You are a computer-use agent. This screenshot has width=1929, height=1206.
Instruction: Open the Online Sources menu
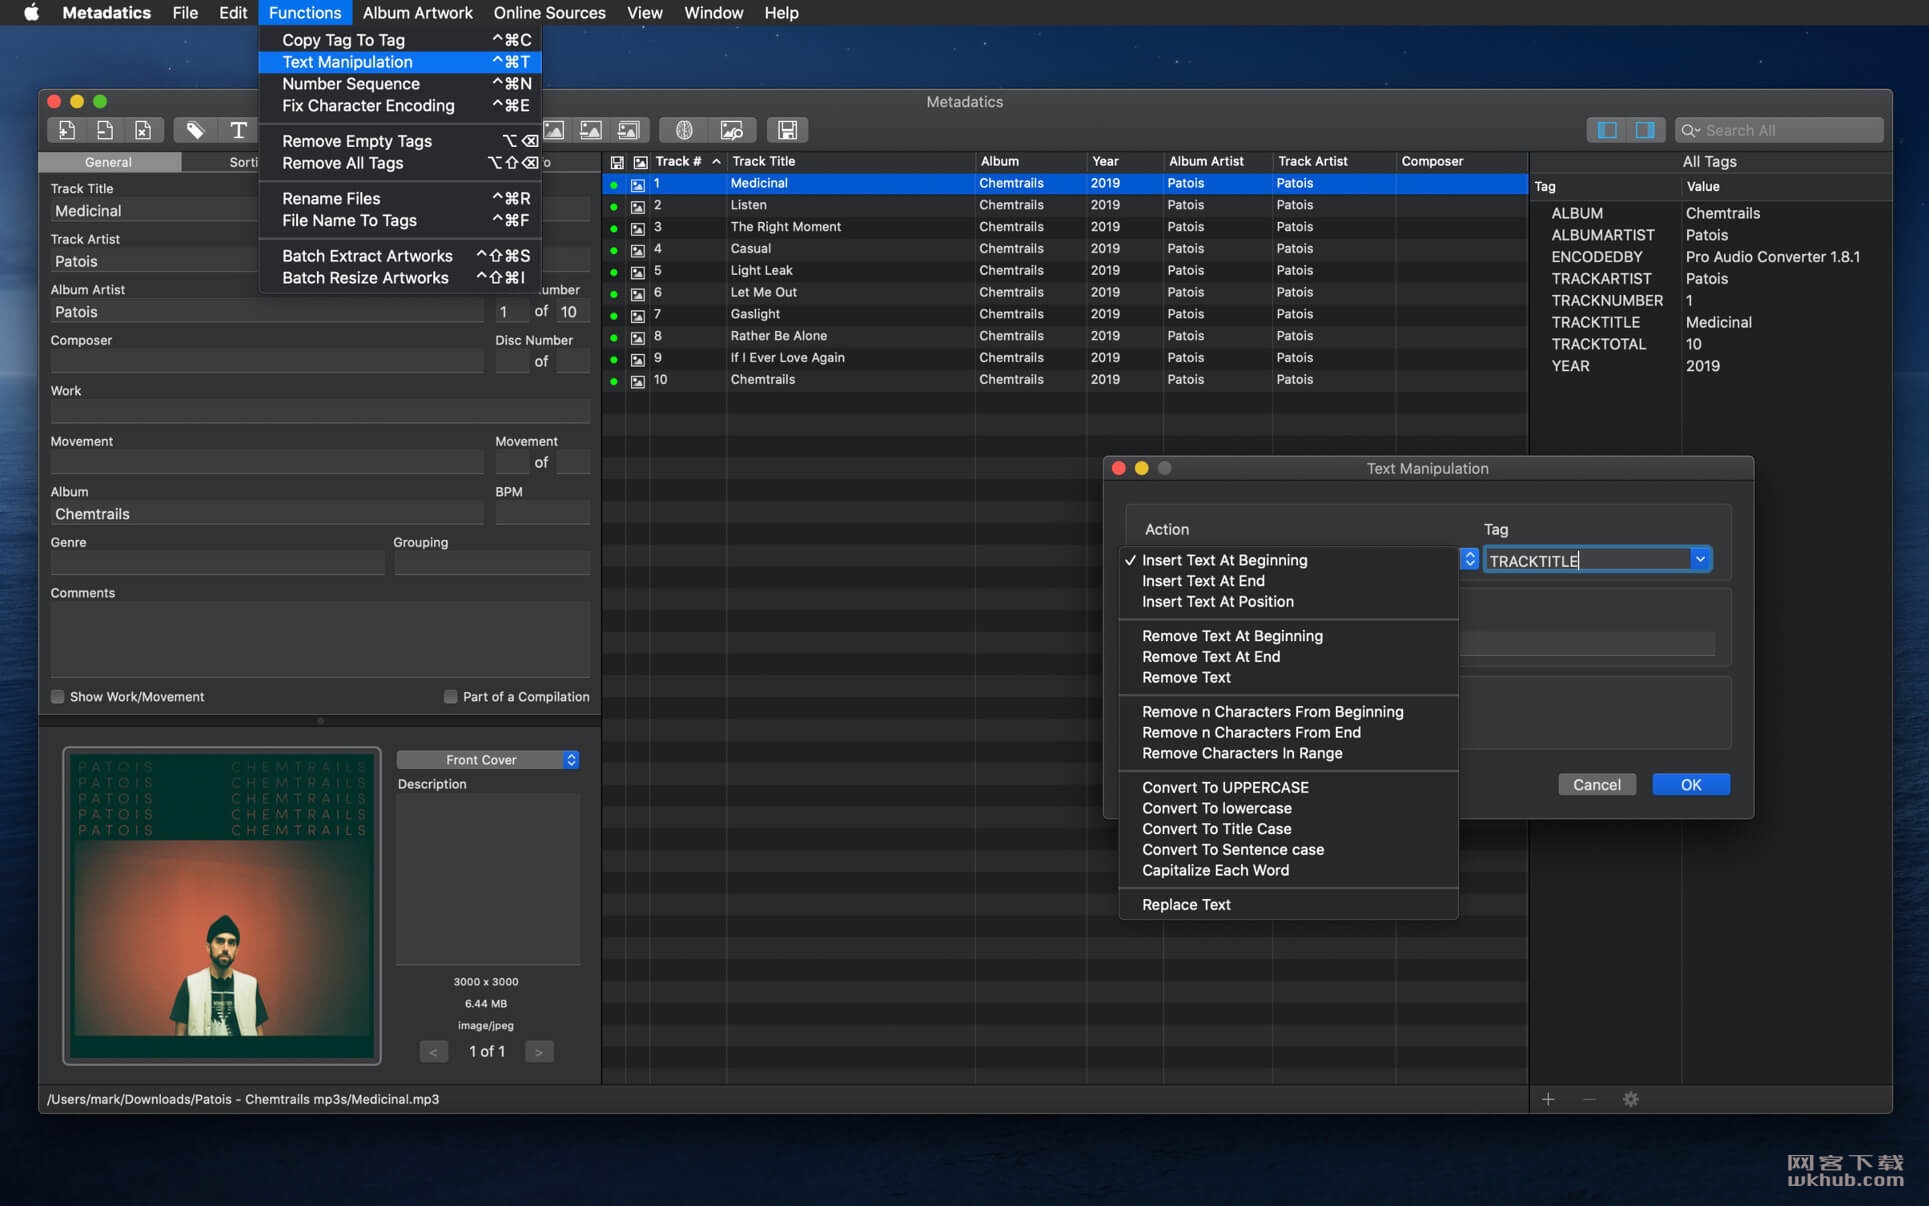(549, 13)
